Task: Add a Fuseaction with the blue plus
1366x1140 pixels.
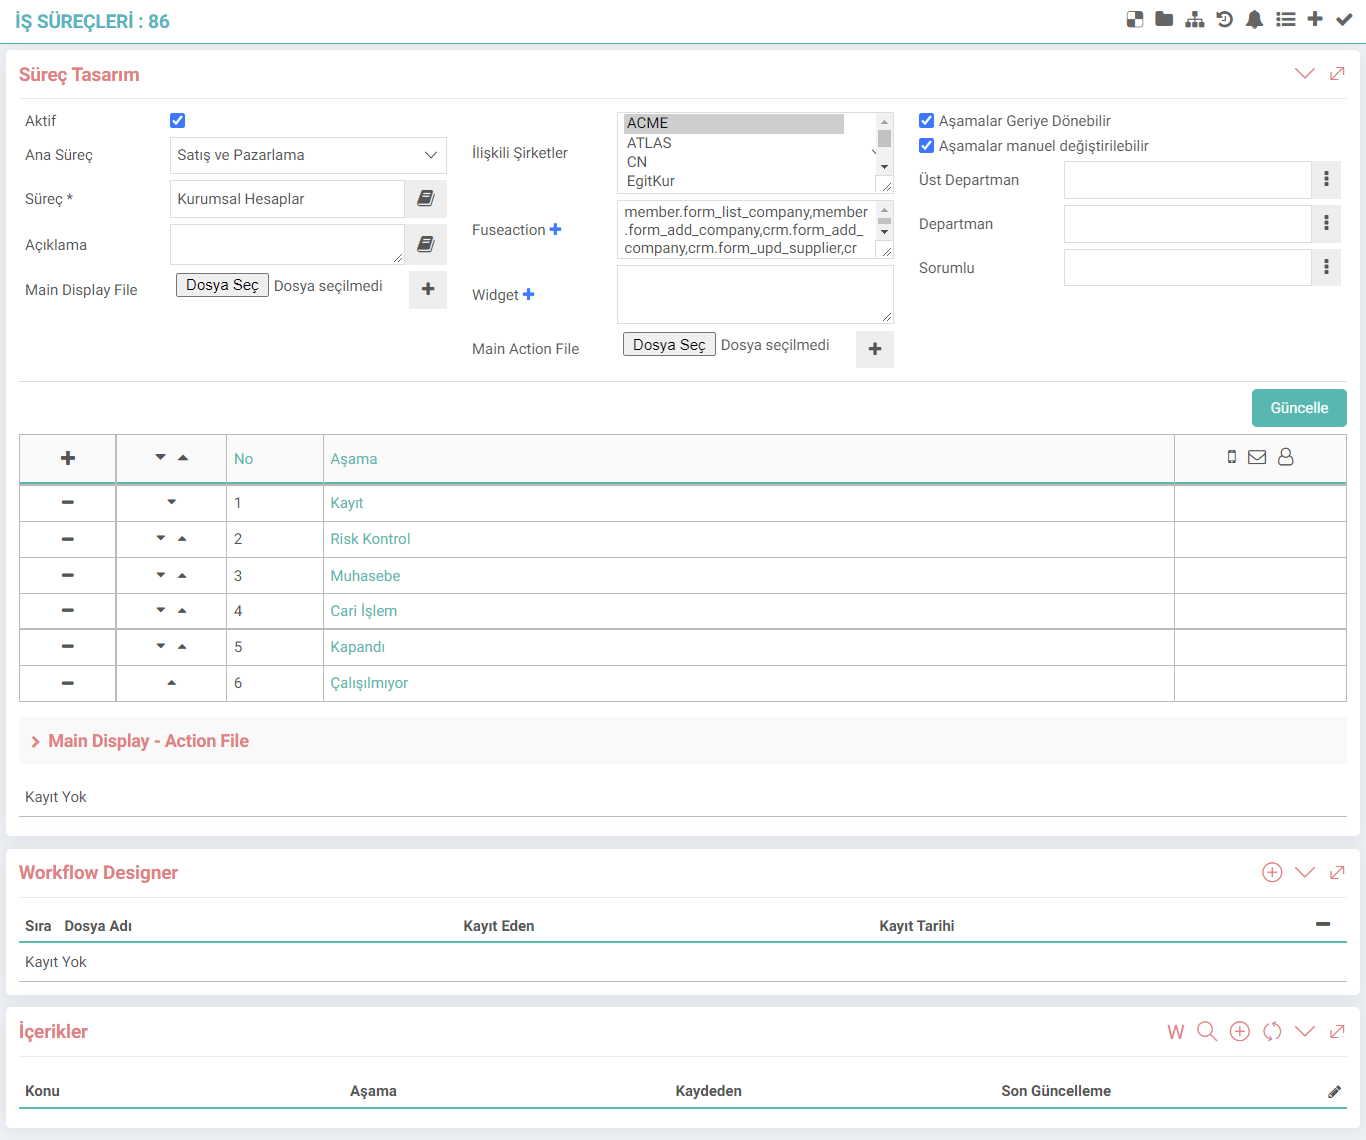Action: click(x=556, y=229)
